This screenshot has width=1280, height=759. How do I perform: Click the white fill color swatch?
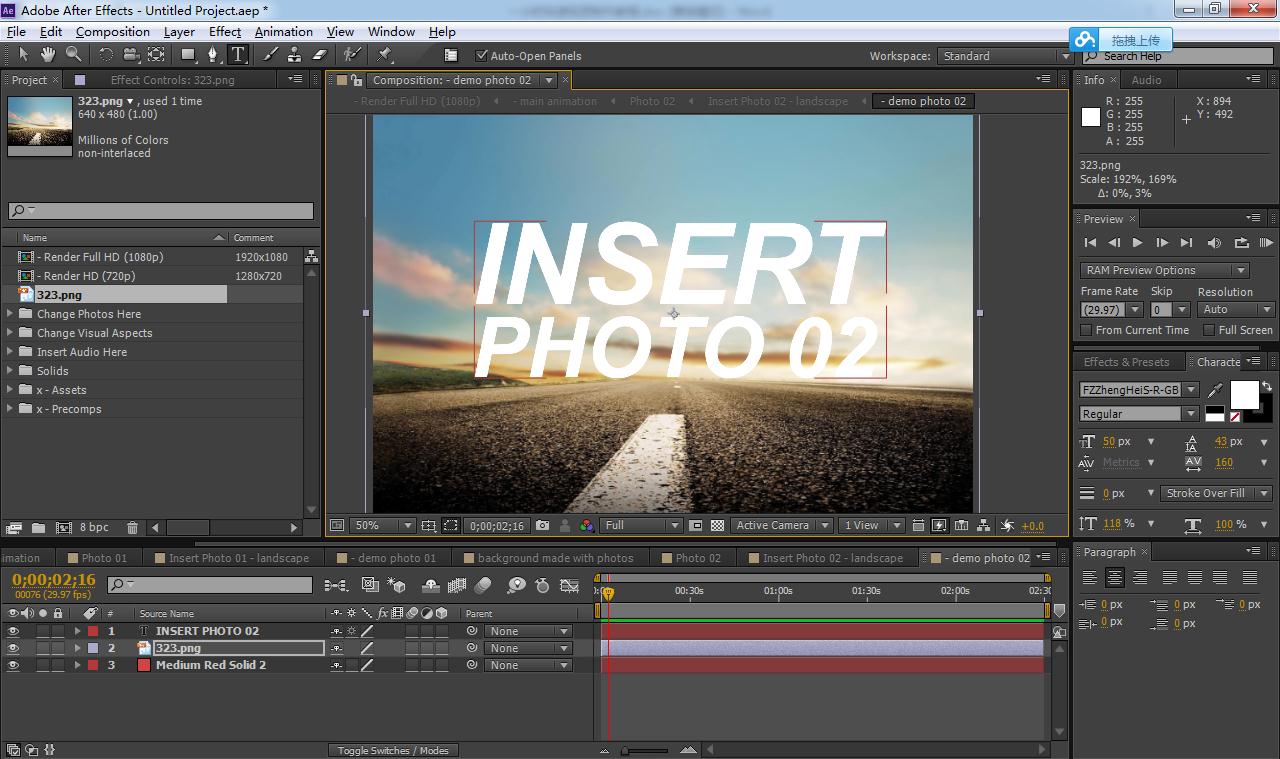point(1244,395)
